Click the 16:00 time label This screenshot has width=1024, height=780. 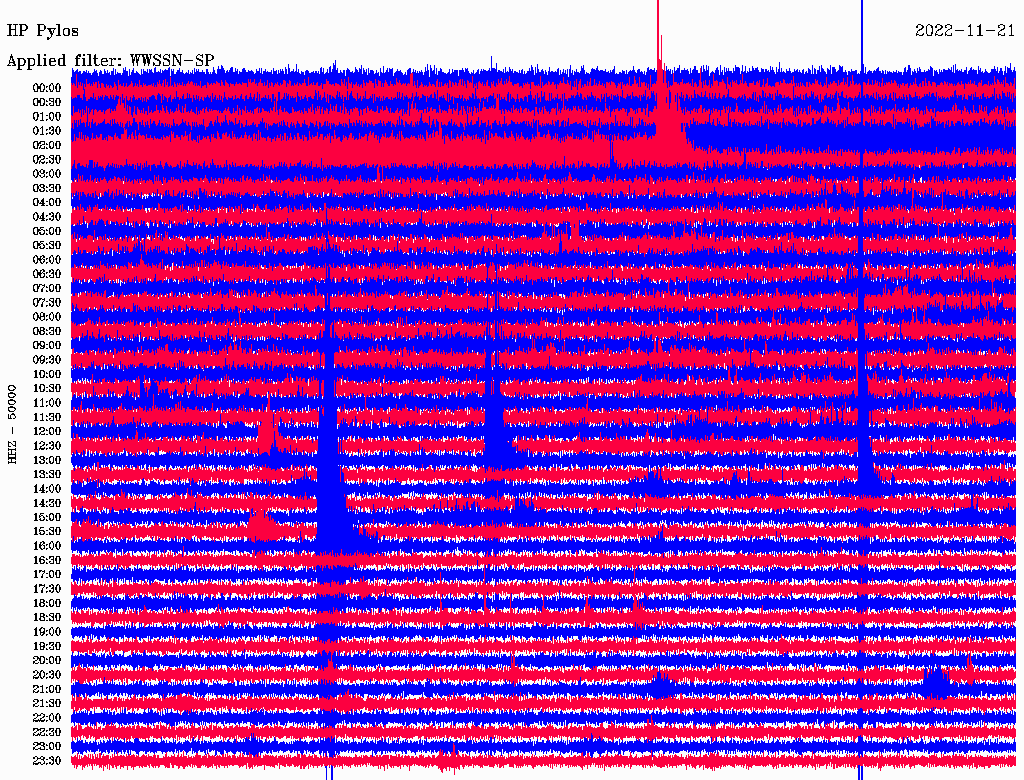pos(47,546)
